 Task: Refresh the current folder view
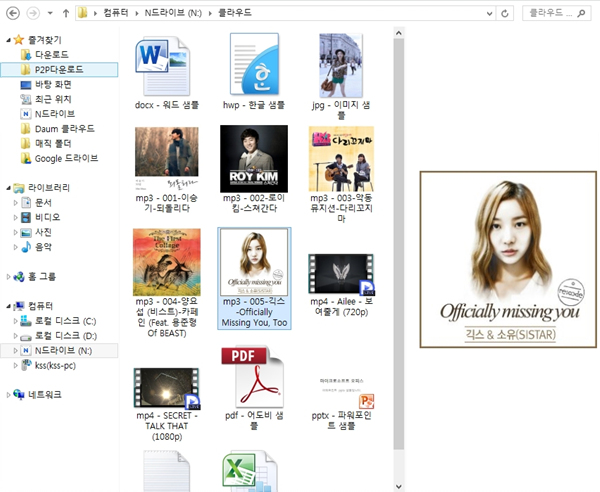click(505, 14)
